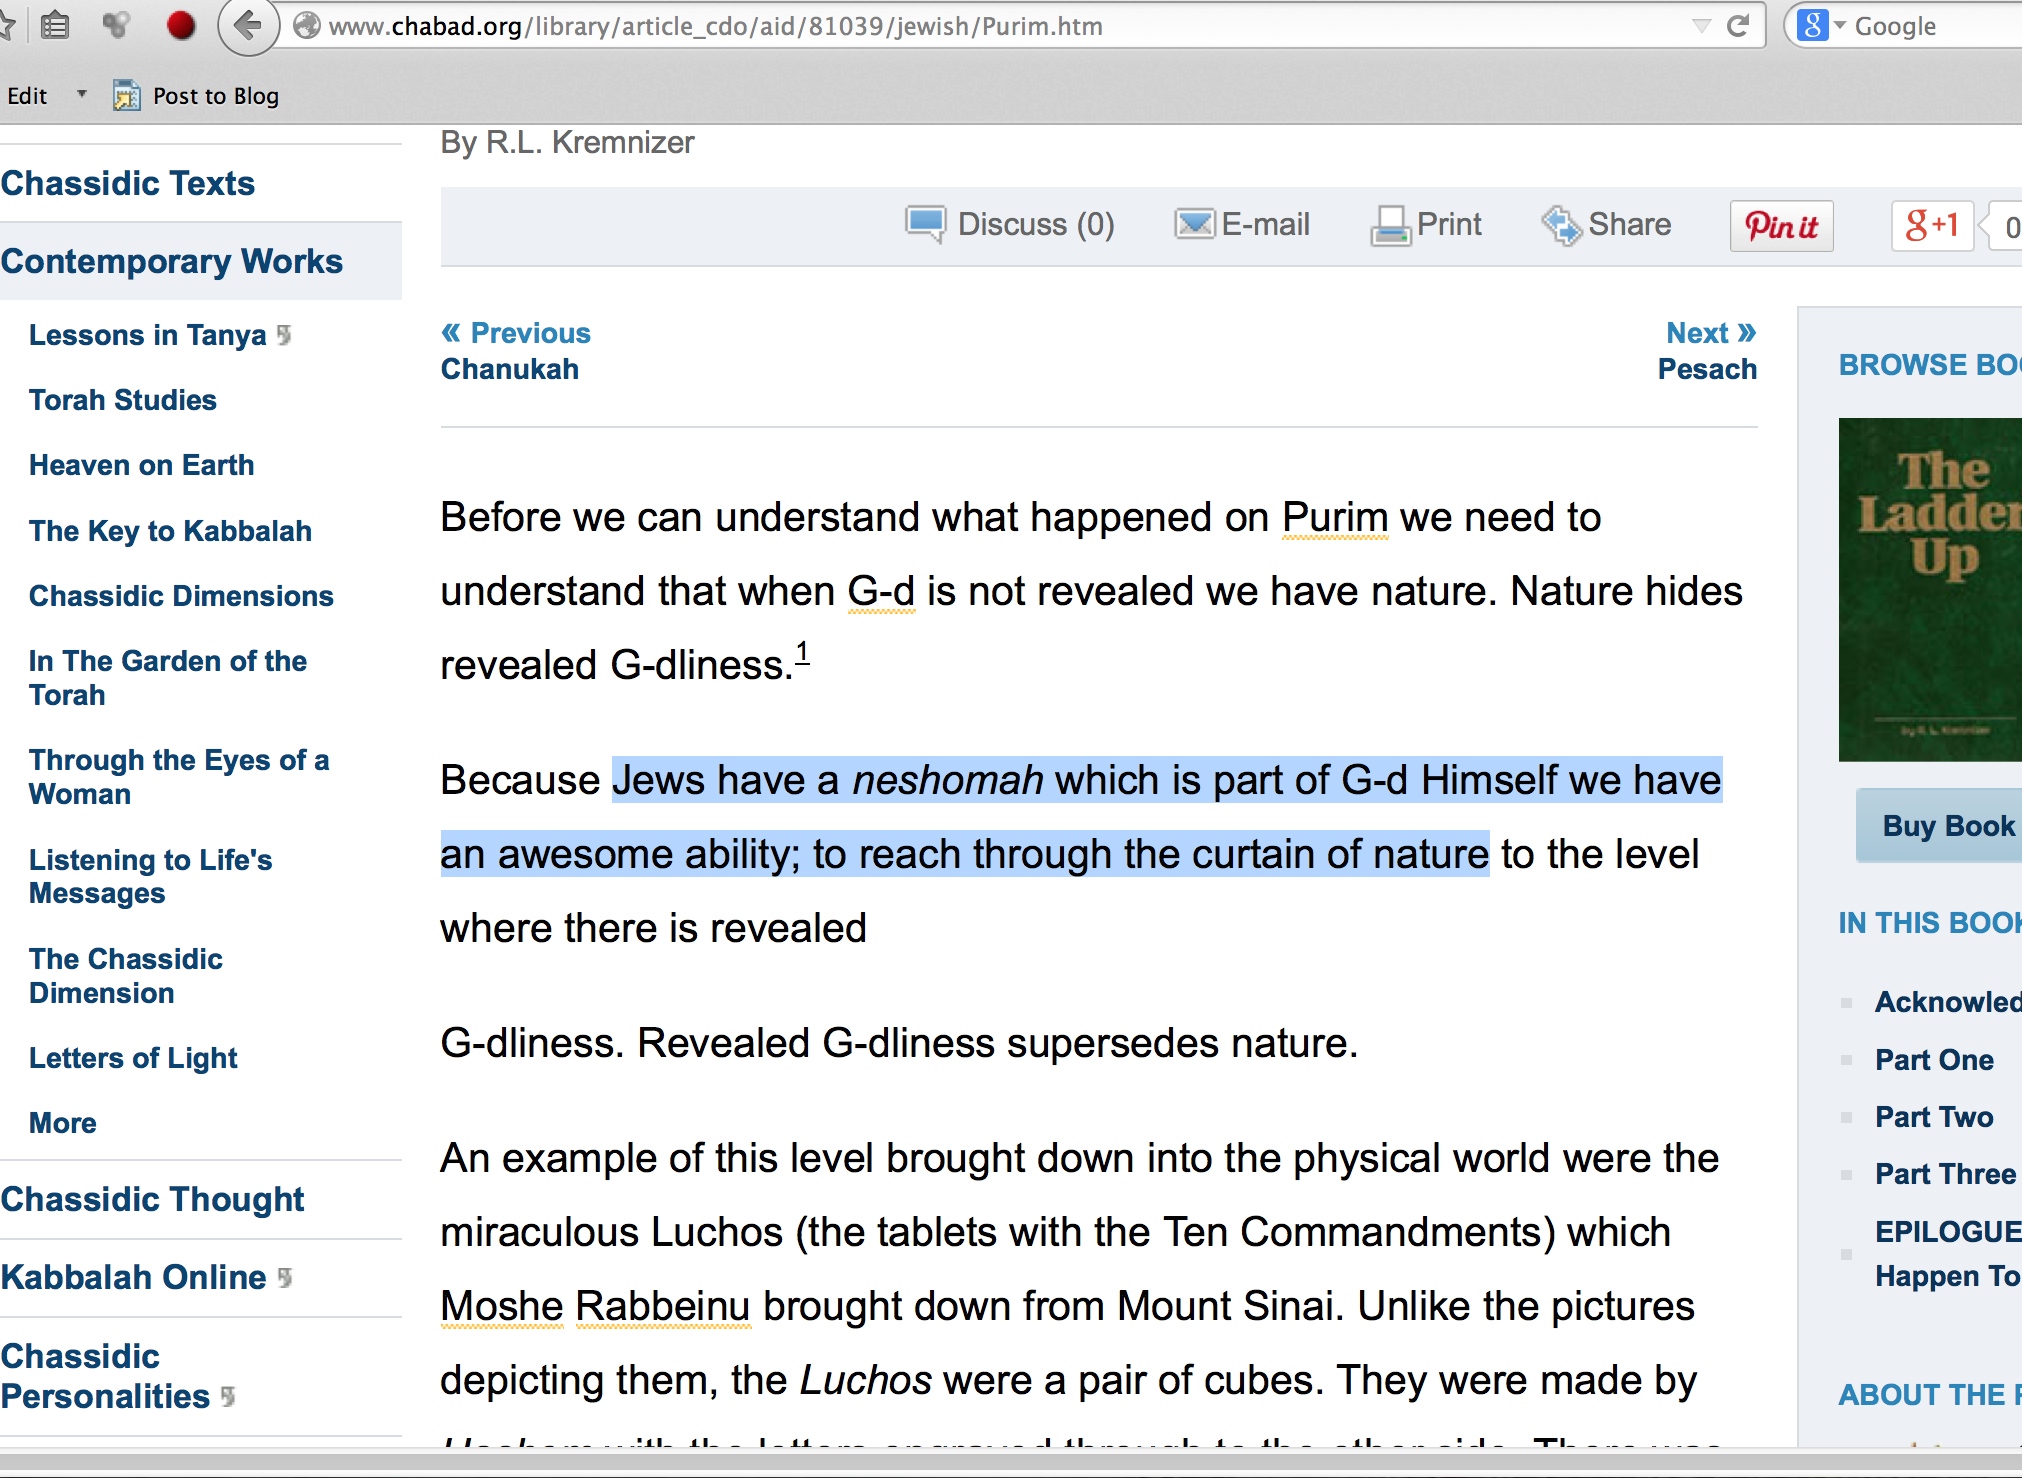Image resolution: width=2022 pixels, height=1478 pixels.
Task: Click the E-mail envelope icon
Action: click(1194, 224)
